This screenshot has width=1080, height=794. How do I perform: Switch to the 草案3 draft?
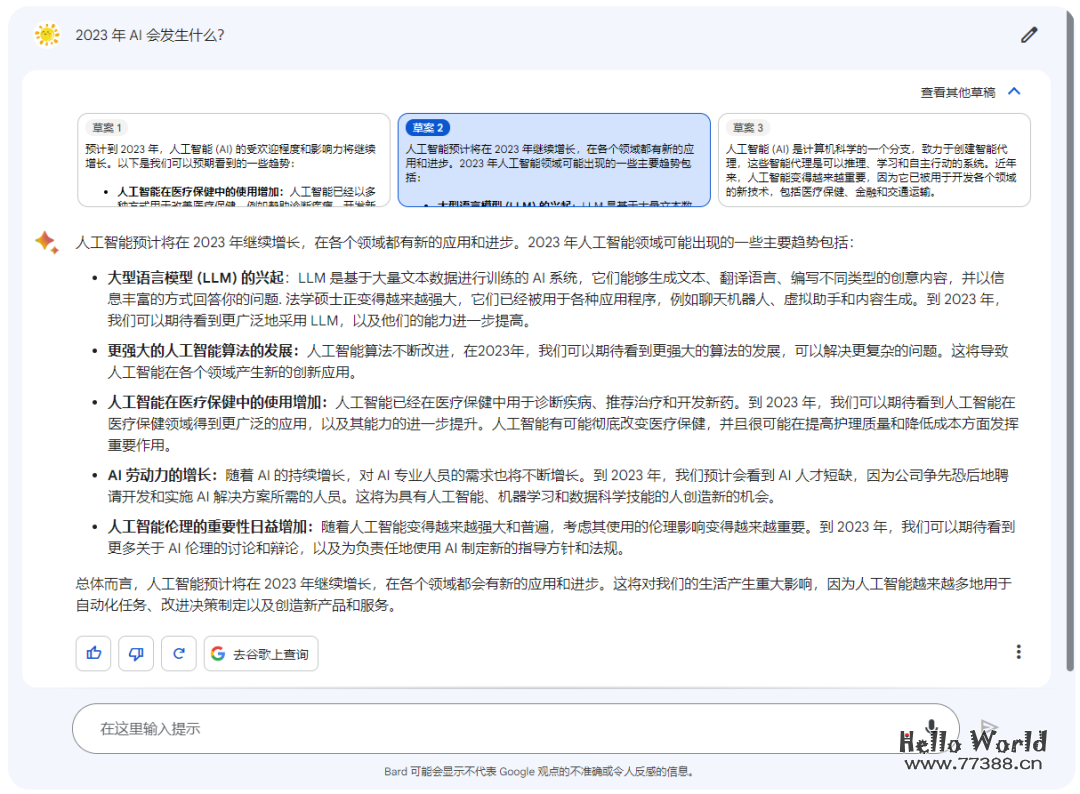[x=748, y=127]
